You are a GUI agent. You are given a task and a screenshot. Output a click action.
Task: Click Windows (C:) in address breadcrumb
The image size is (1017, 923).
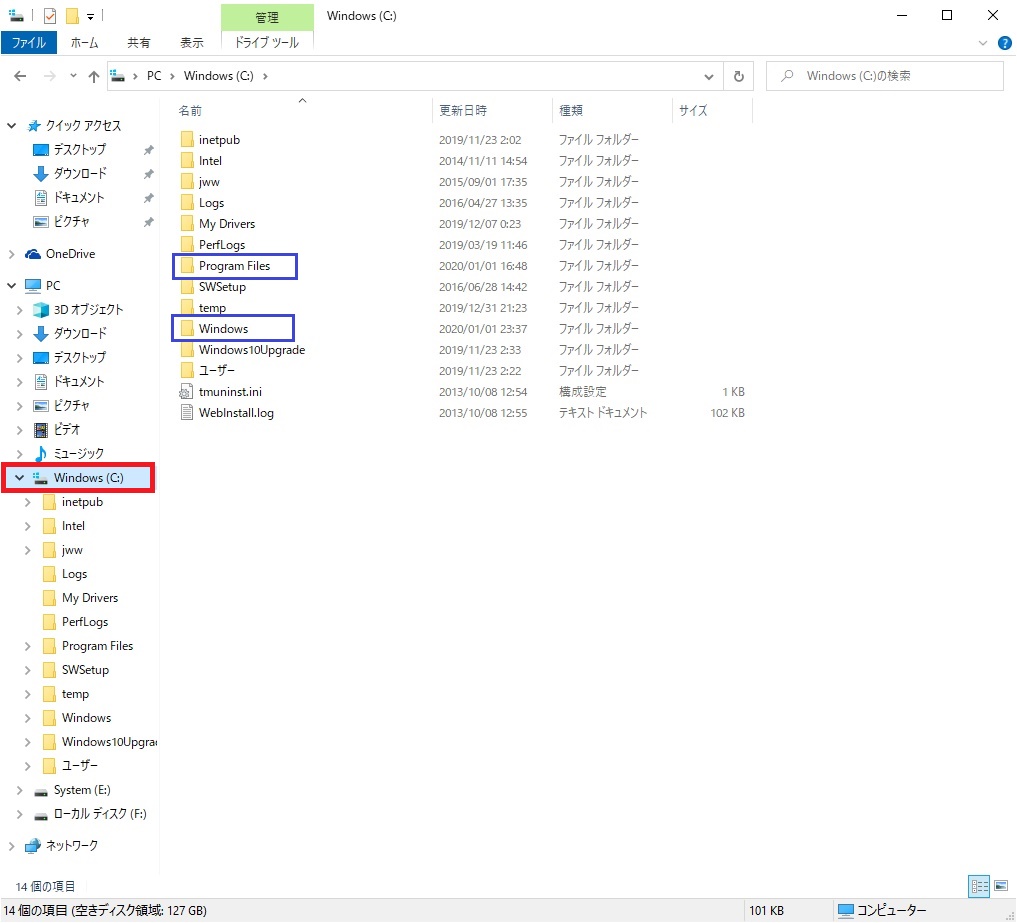pos(219,76)
